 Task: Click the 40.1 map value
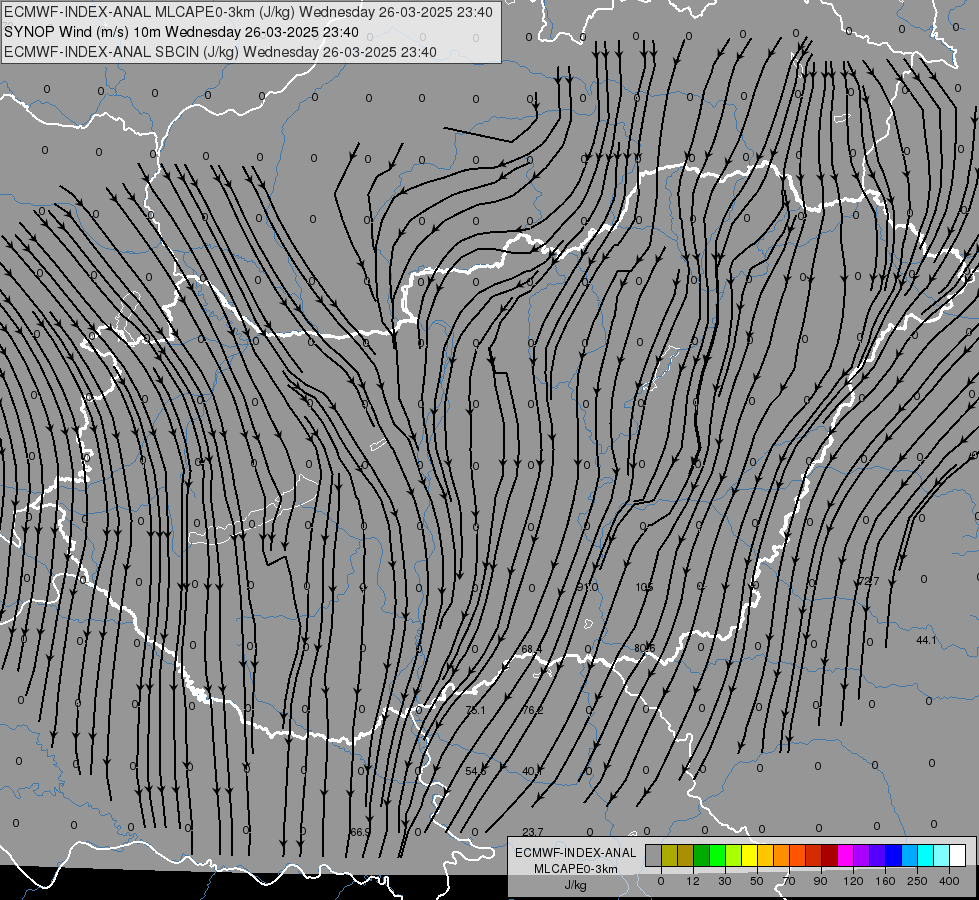(x=532, y=771)
